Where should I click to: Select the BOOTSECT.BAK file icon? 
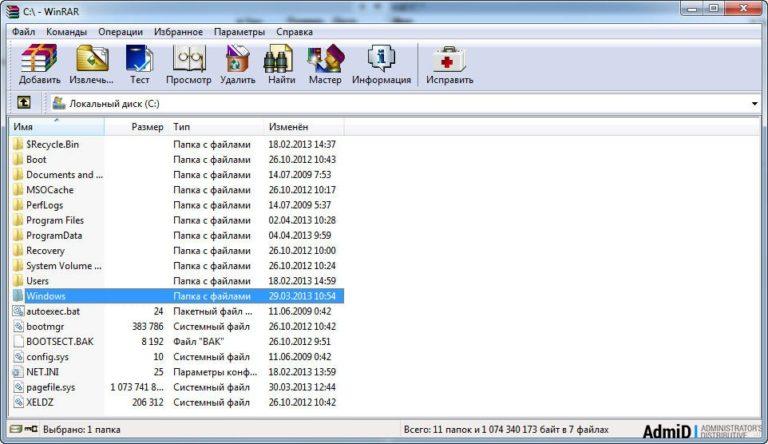(18, 342)
